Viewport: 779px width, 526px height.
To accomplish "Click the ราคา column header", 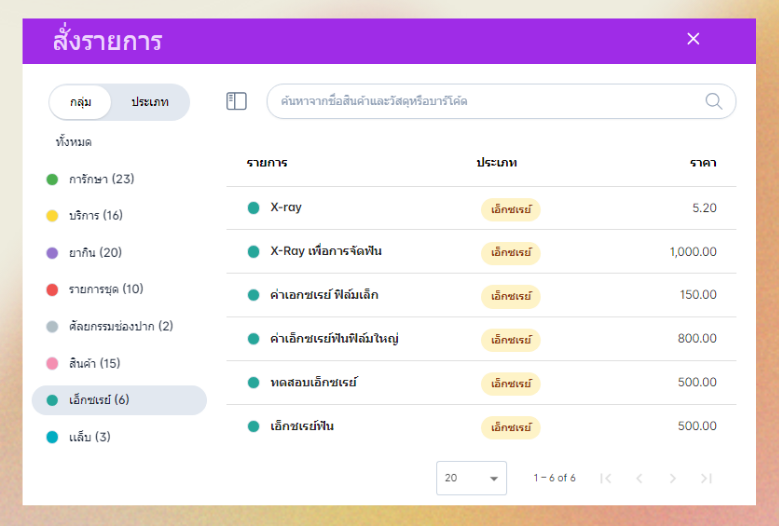I will click(x=703, y=163).
